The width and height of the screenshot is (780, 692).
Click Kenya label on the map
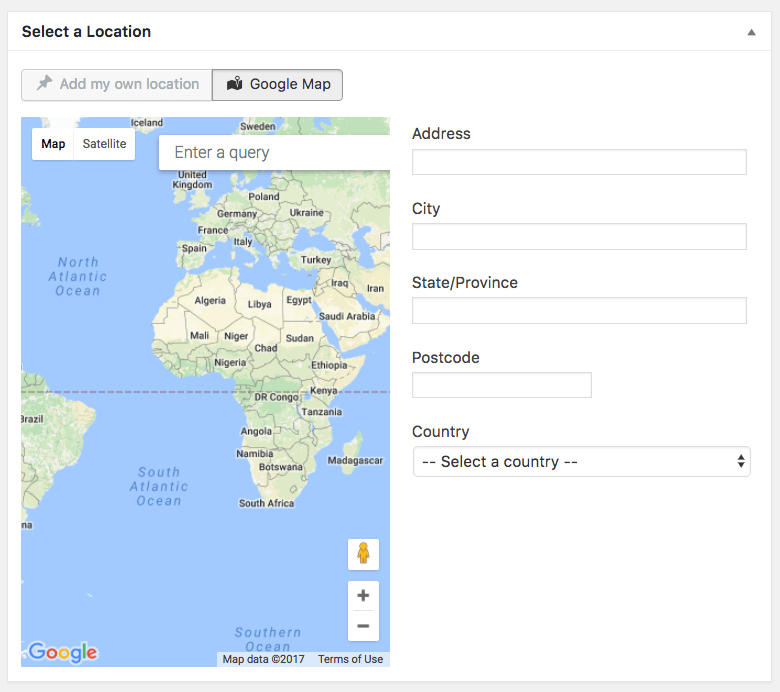click(x=323, y=391)
